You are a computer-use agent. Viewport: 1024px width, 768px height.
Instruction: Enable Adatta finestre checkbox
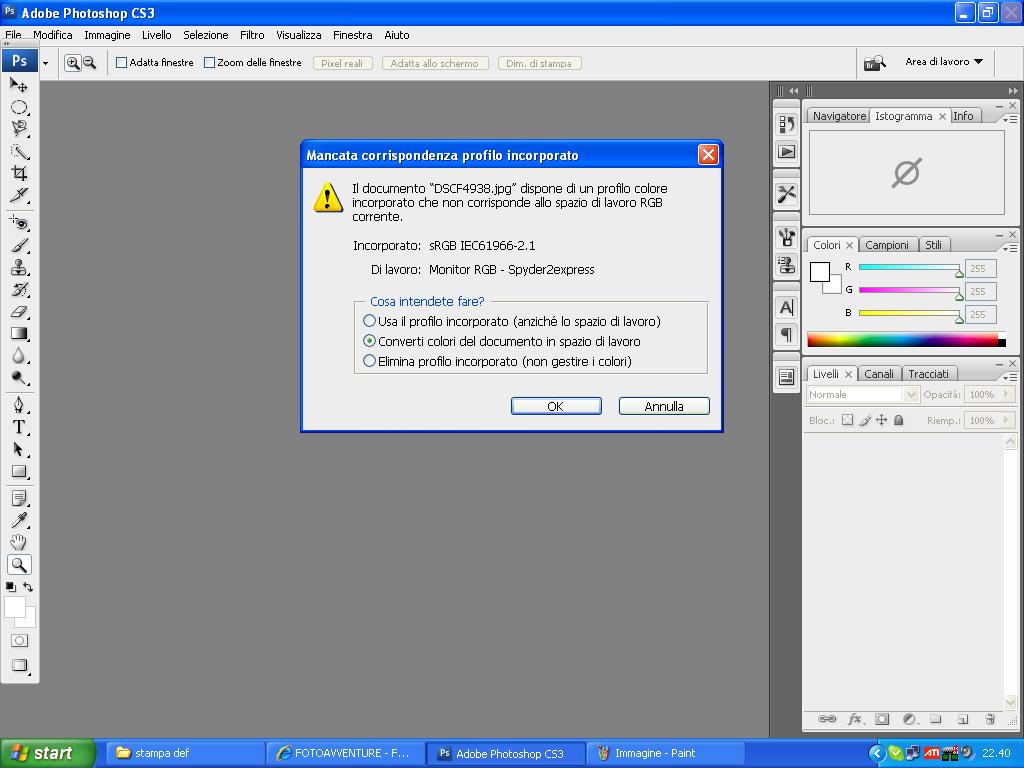[121, 63]
